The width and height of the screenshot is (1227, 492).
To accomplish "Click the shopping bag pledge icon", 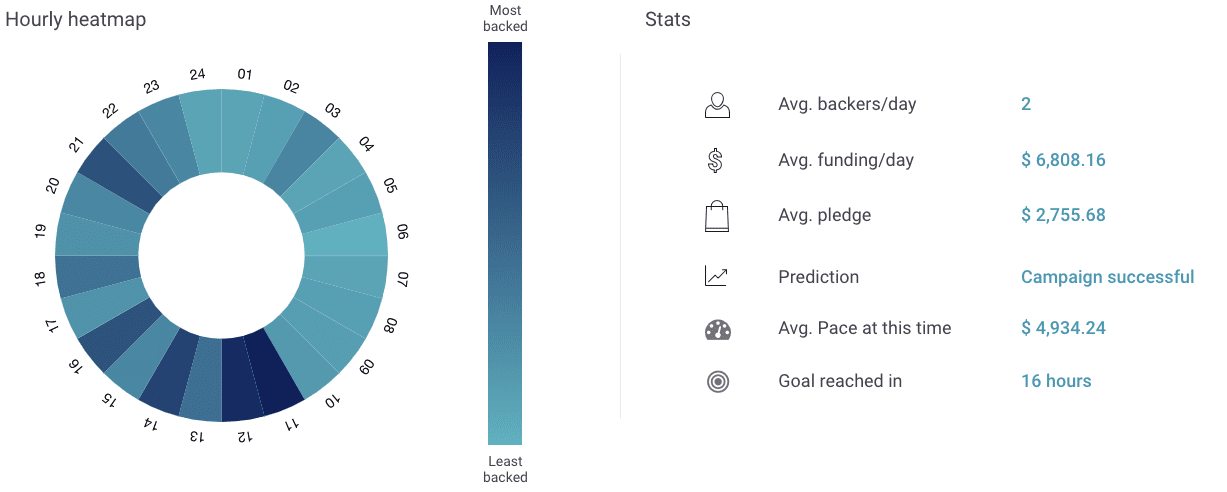I will tap(717, 216).
